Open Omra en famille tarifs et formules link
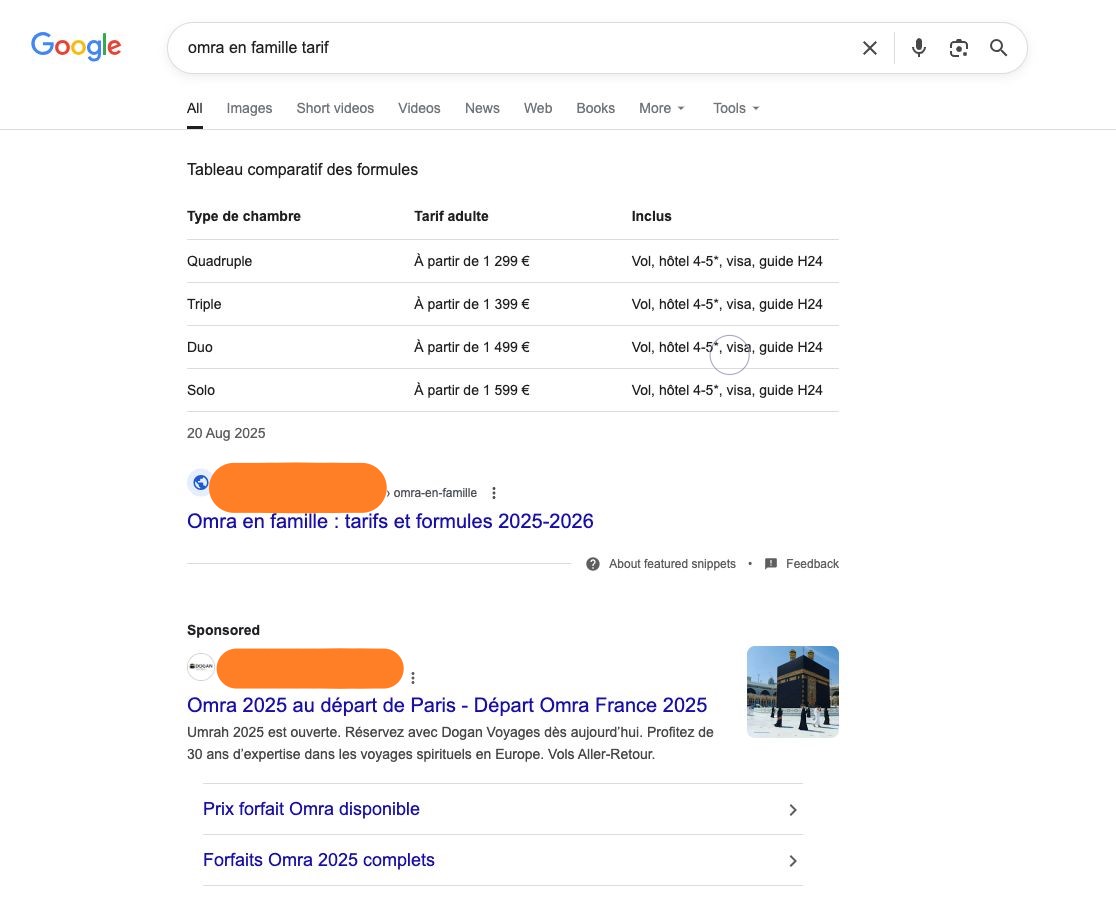The image size is (1116, 919). pyautogui.click(x=390, y=521)
